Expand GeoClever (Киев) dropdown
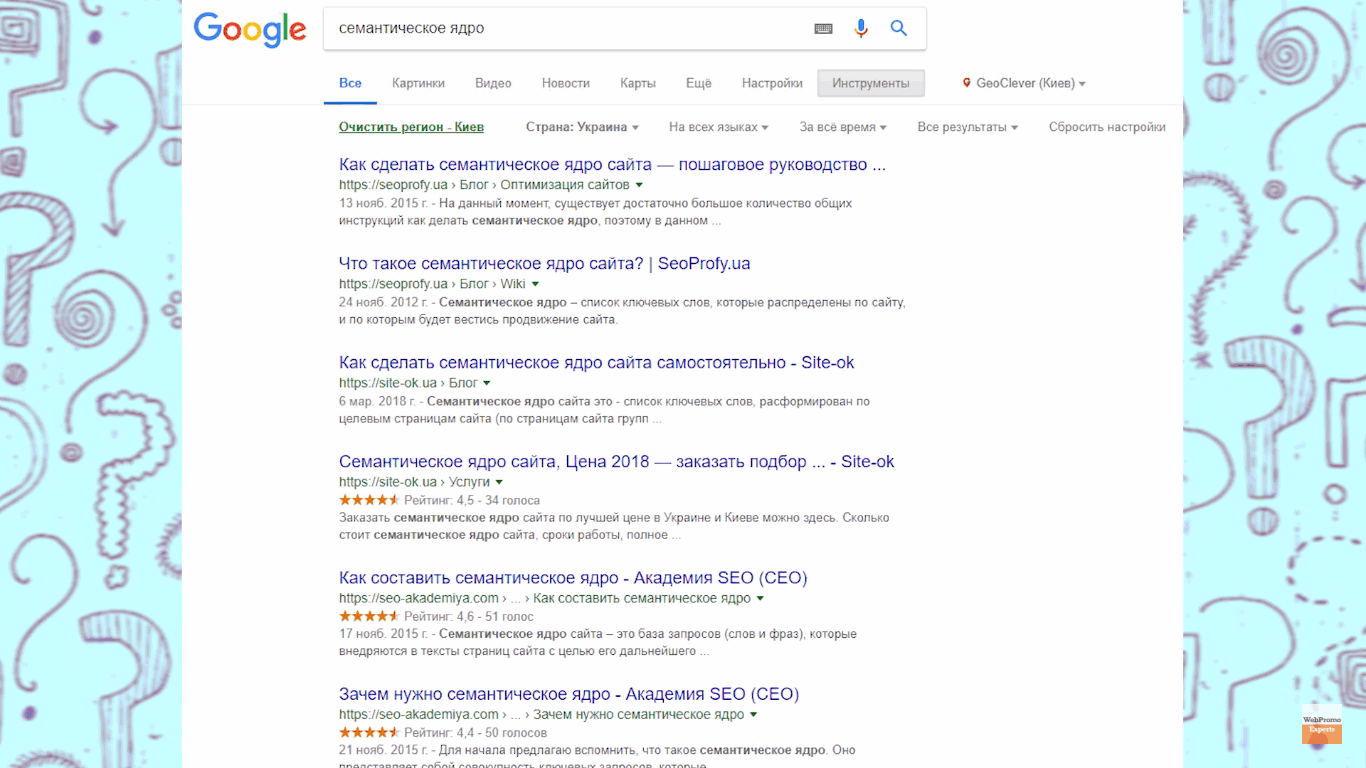The width and height of the screenshot is (1366, 768). pos(1031,84)
